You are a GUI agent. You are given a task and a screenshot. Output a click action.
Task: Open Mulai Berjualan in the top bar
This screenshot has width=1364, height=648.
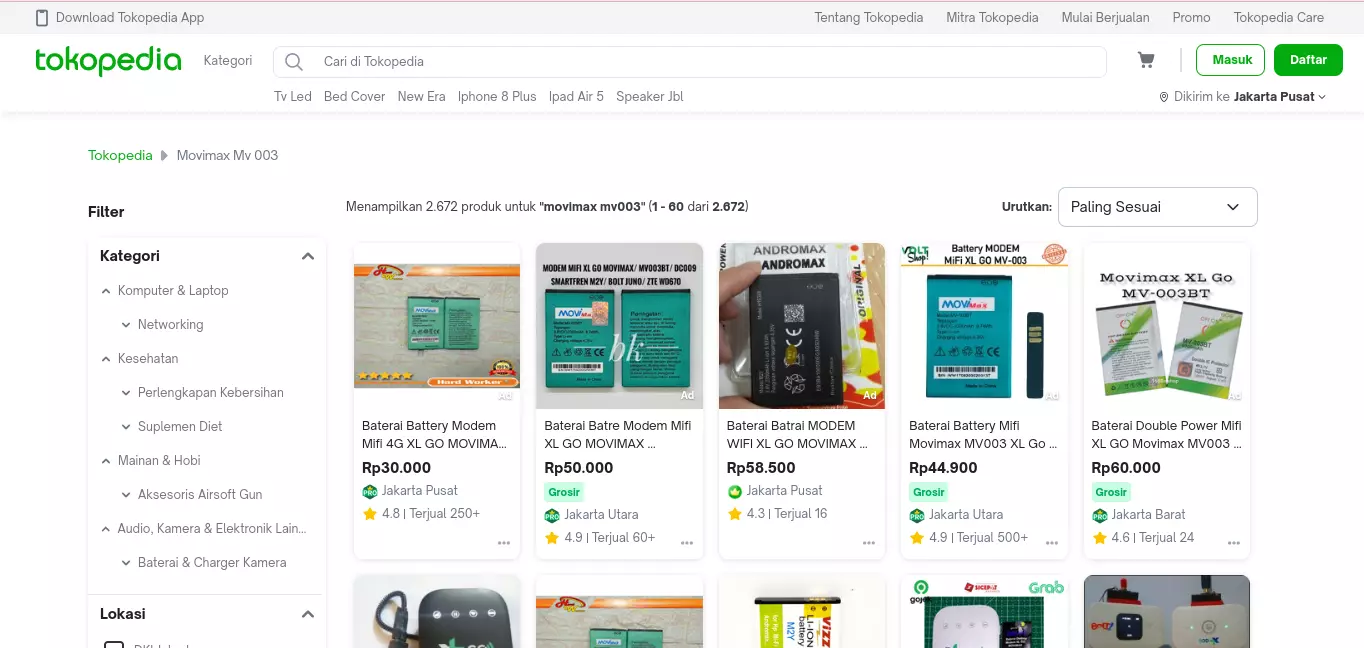[1105, 17]
